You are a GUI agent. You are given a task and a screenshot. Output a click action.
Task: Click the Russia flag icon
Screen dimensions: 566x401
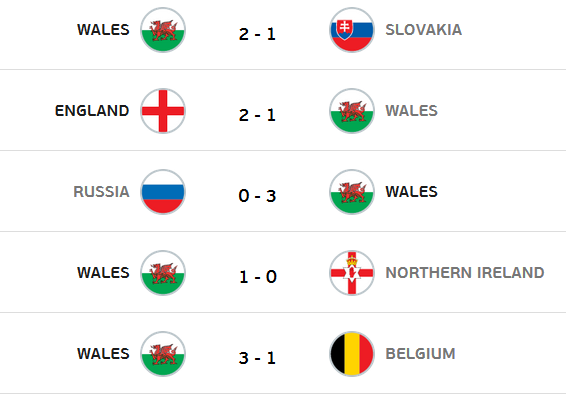(163, 192)
